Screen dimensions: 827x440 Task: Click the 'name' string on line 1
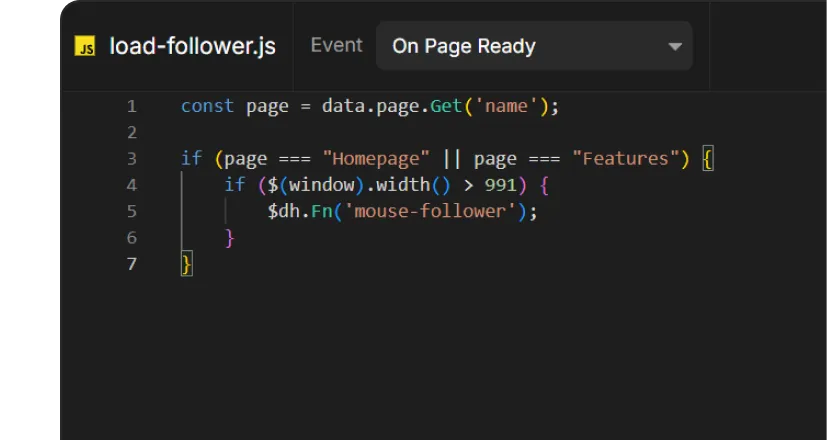pyautogui.click(x=506, y=106)
